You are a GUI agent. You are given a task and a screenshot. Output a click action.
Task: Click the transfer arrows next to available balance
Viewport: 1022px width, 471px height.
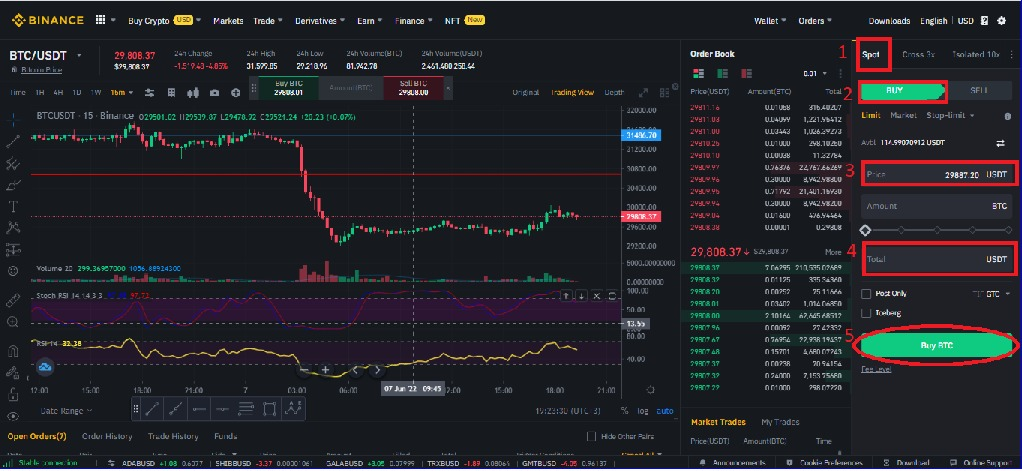(1000, 143)
